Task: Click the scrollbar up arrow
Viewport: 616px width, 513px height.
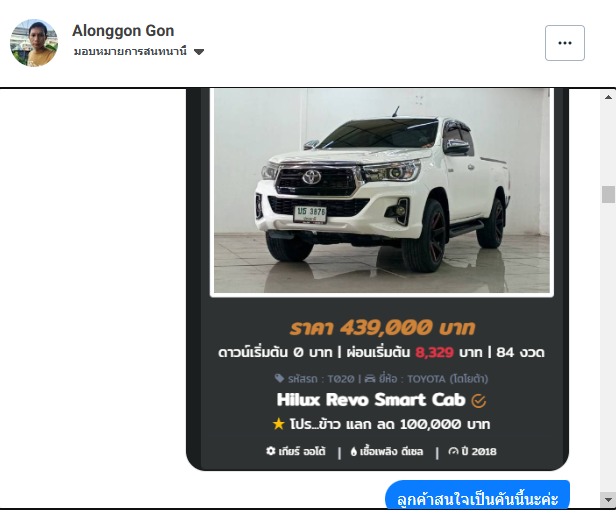Action: [x=608, y=97]
